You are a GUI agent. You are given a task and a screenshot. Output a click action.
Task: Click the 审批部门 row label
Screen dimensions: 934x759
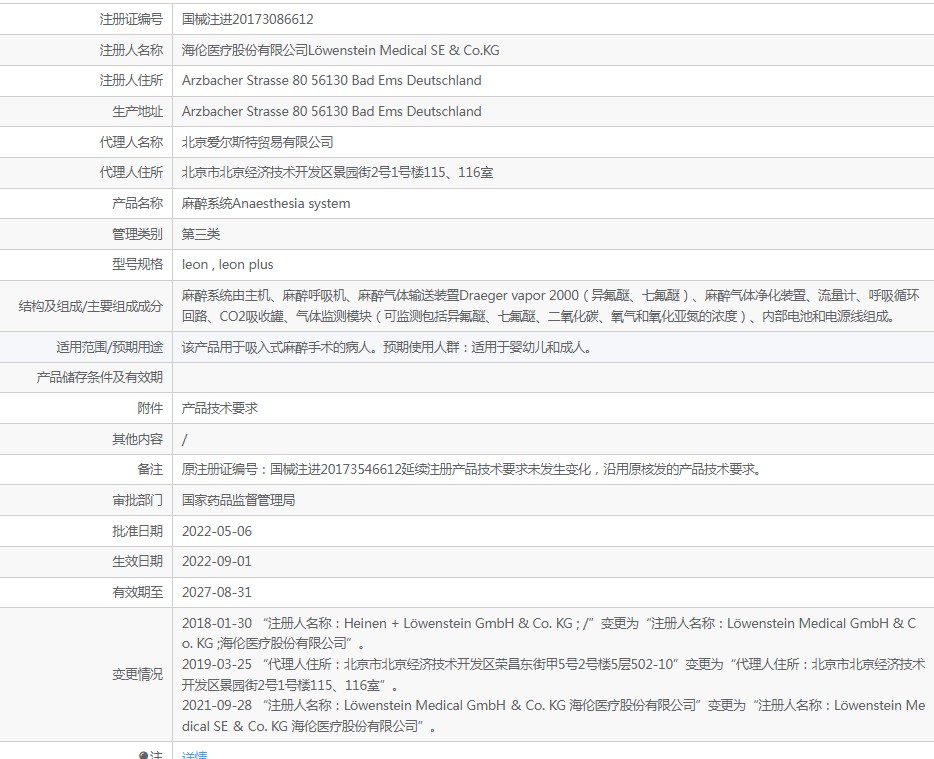tap(138, 500)
